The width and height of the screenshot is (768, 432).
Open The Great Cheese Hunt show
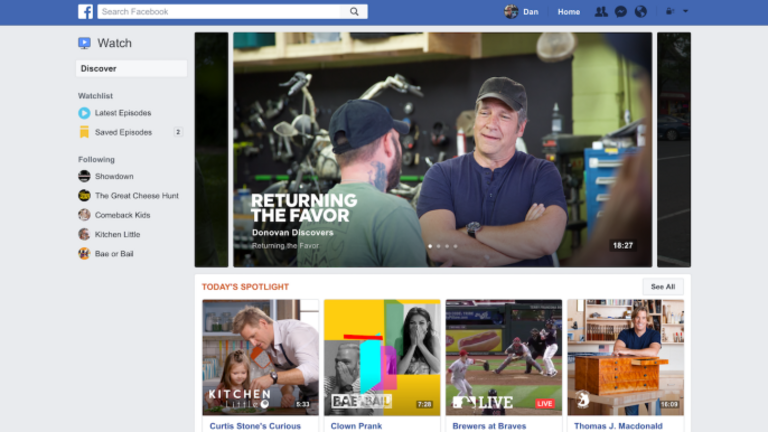(x=137, y=196)
